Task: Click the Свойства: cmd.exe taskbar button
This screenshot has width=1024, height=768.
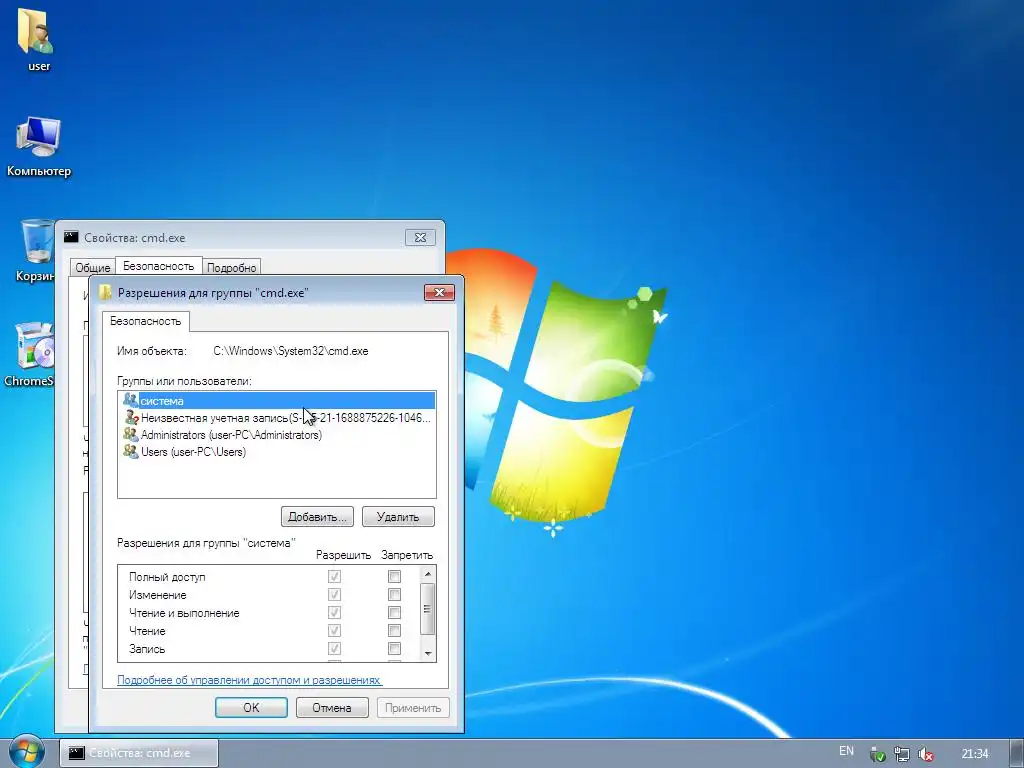Action: point(139,753)
